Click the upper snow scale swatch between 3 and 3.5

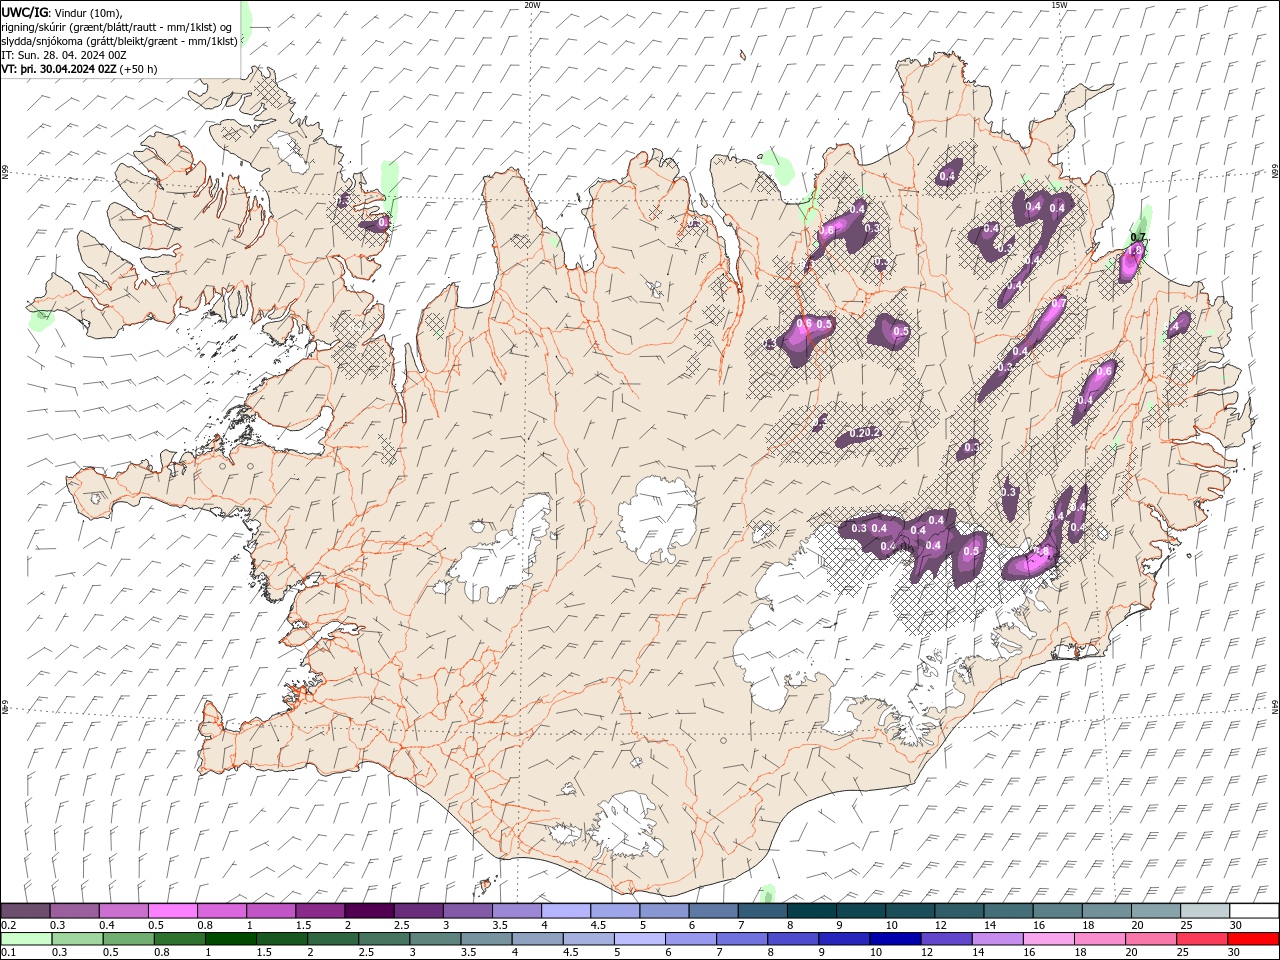[468, 911]
